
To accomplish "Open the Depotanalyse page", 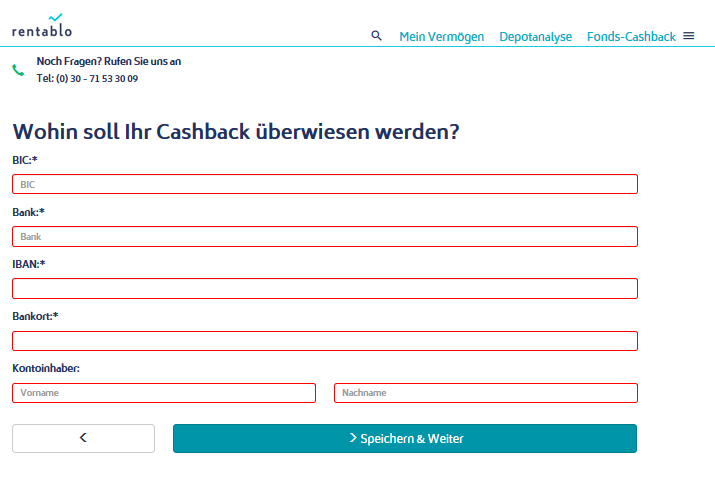I will (x=535, y=36).
